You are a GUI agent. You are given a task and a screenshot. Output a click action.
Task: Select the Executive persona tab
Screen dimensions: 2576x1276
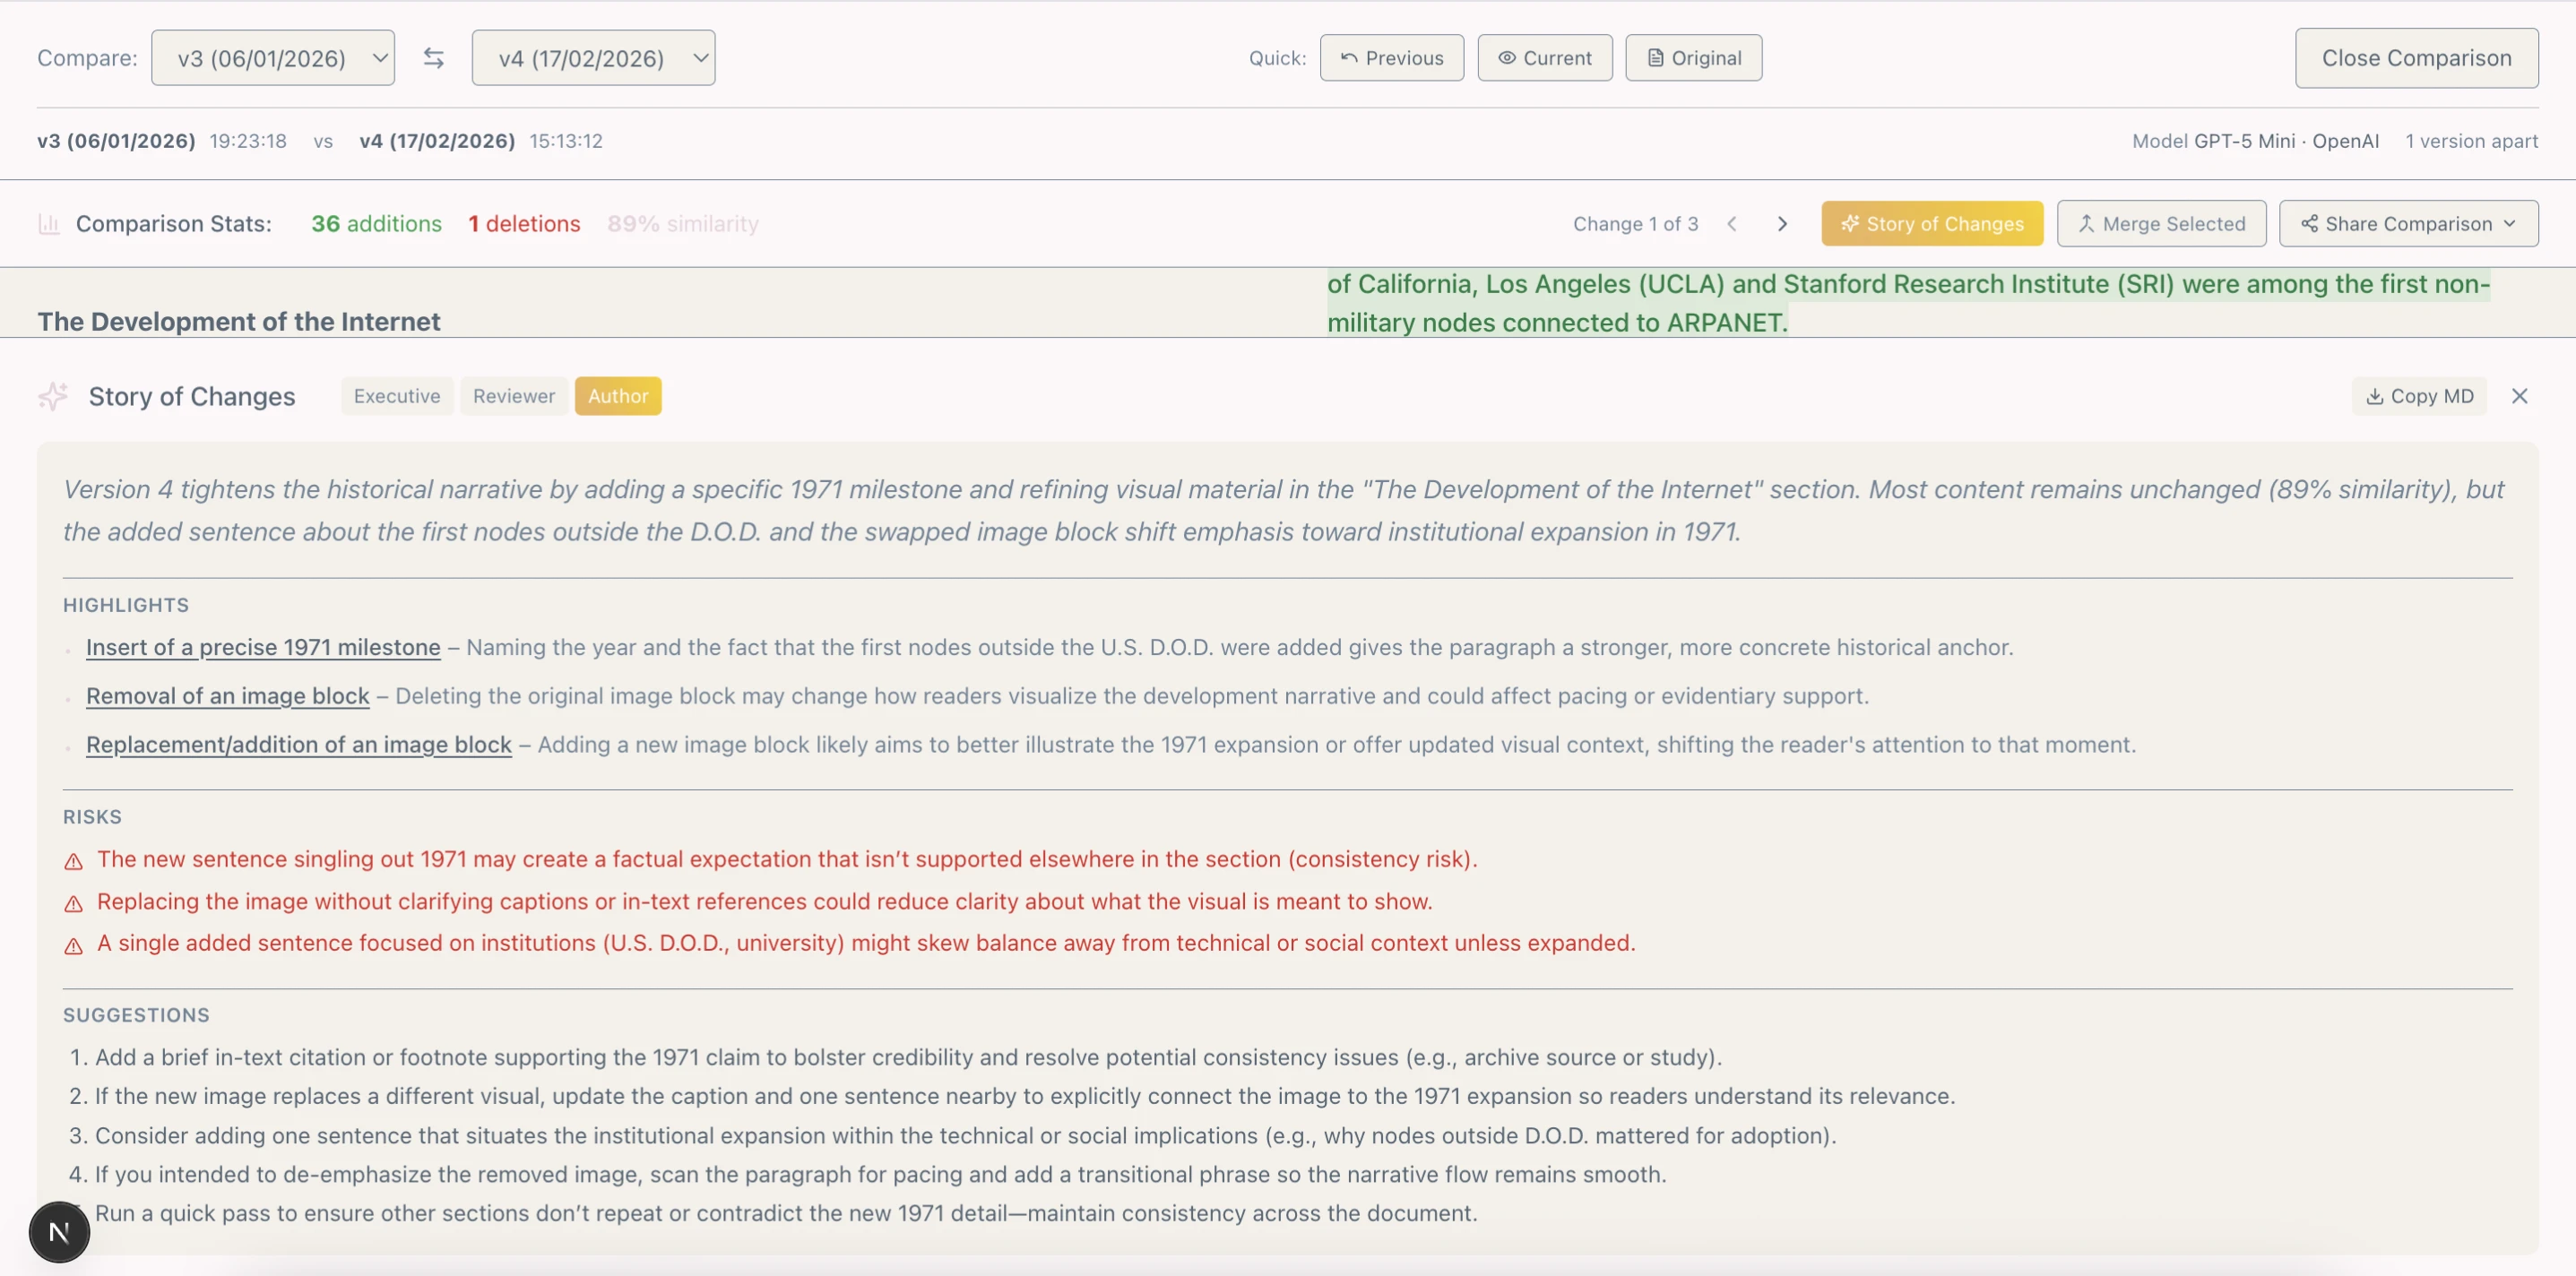(396, 395)
